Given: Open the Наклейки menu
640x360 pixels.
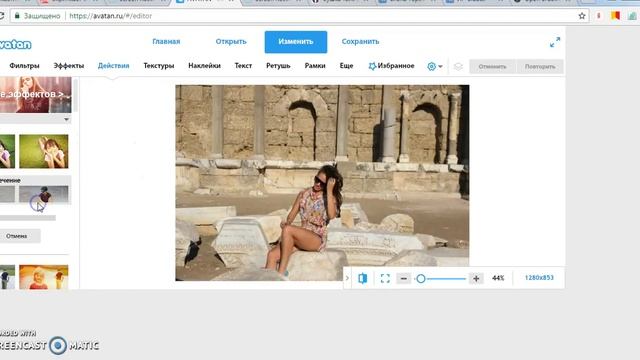Looking at the screenshot, I should click(204, 66).
